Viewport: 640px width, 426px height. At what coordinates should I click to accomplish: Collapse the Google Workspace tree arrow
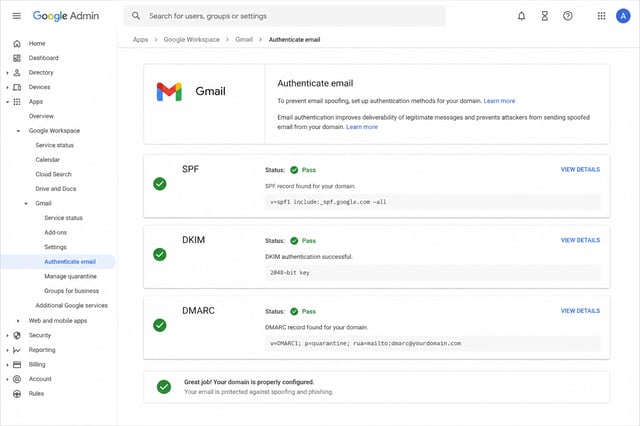coord(18,131)
